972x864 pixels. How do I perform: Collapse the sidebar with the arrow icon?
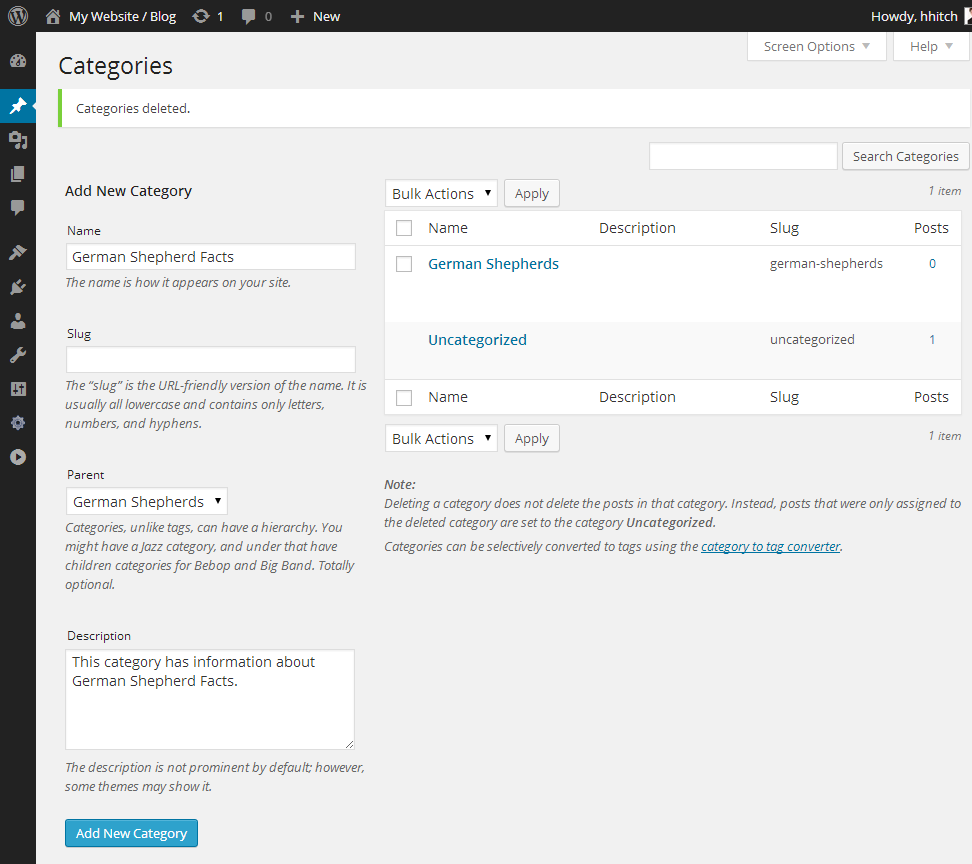[x=17, y=457]
